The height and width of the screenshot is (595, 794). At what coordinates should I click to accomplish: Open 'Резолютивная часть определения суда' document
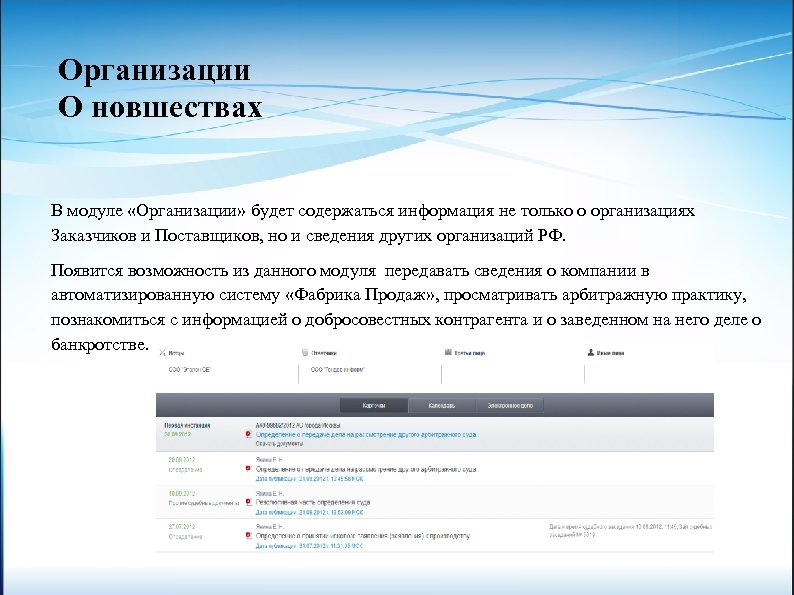(313, 503)
